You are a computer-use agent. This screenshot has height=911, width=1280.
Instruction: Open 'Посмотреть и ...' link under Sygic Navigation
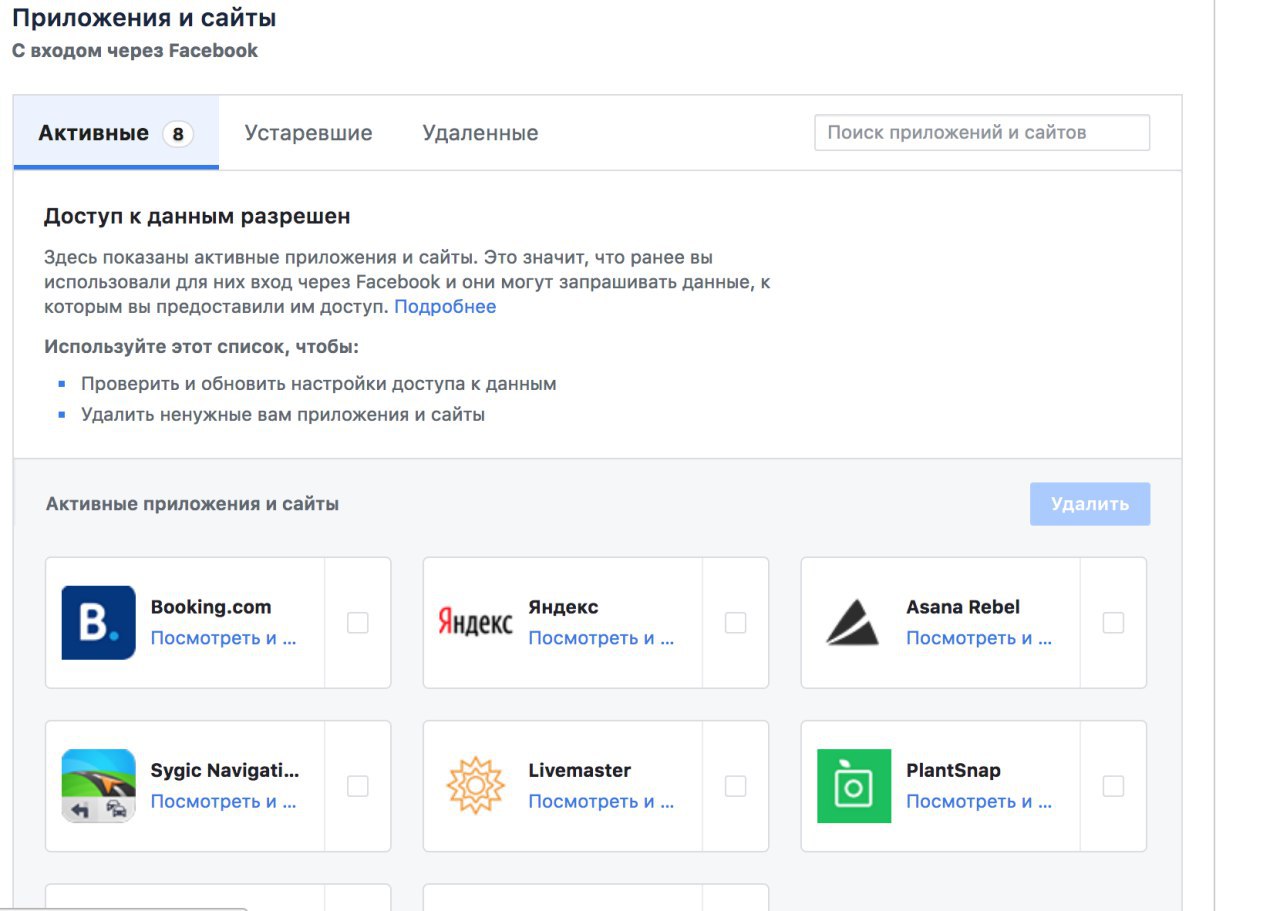(224, 801)
